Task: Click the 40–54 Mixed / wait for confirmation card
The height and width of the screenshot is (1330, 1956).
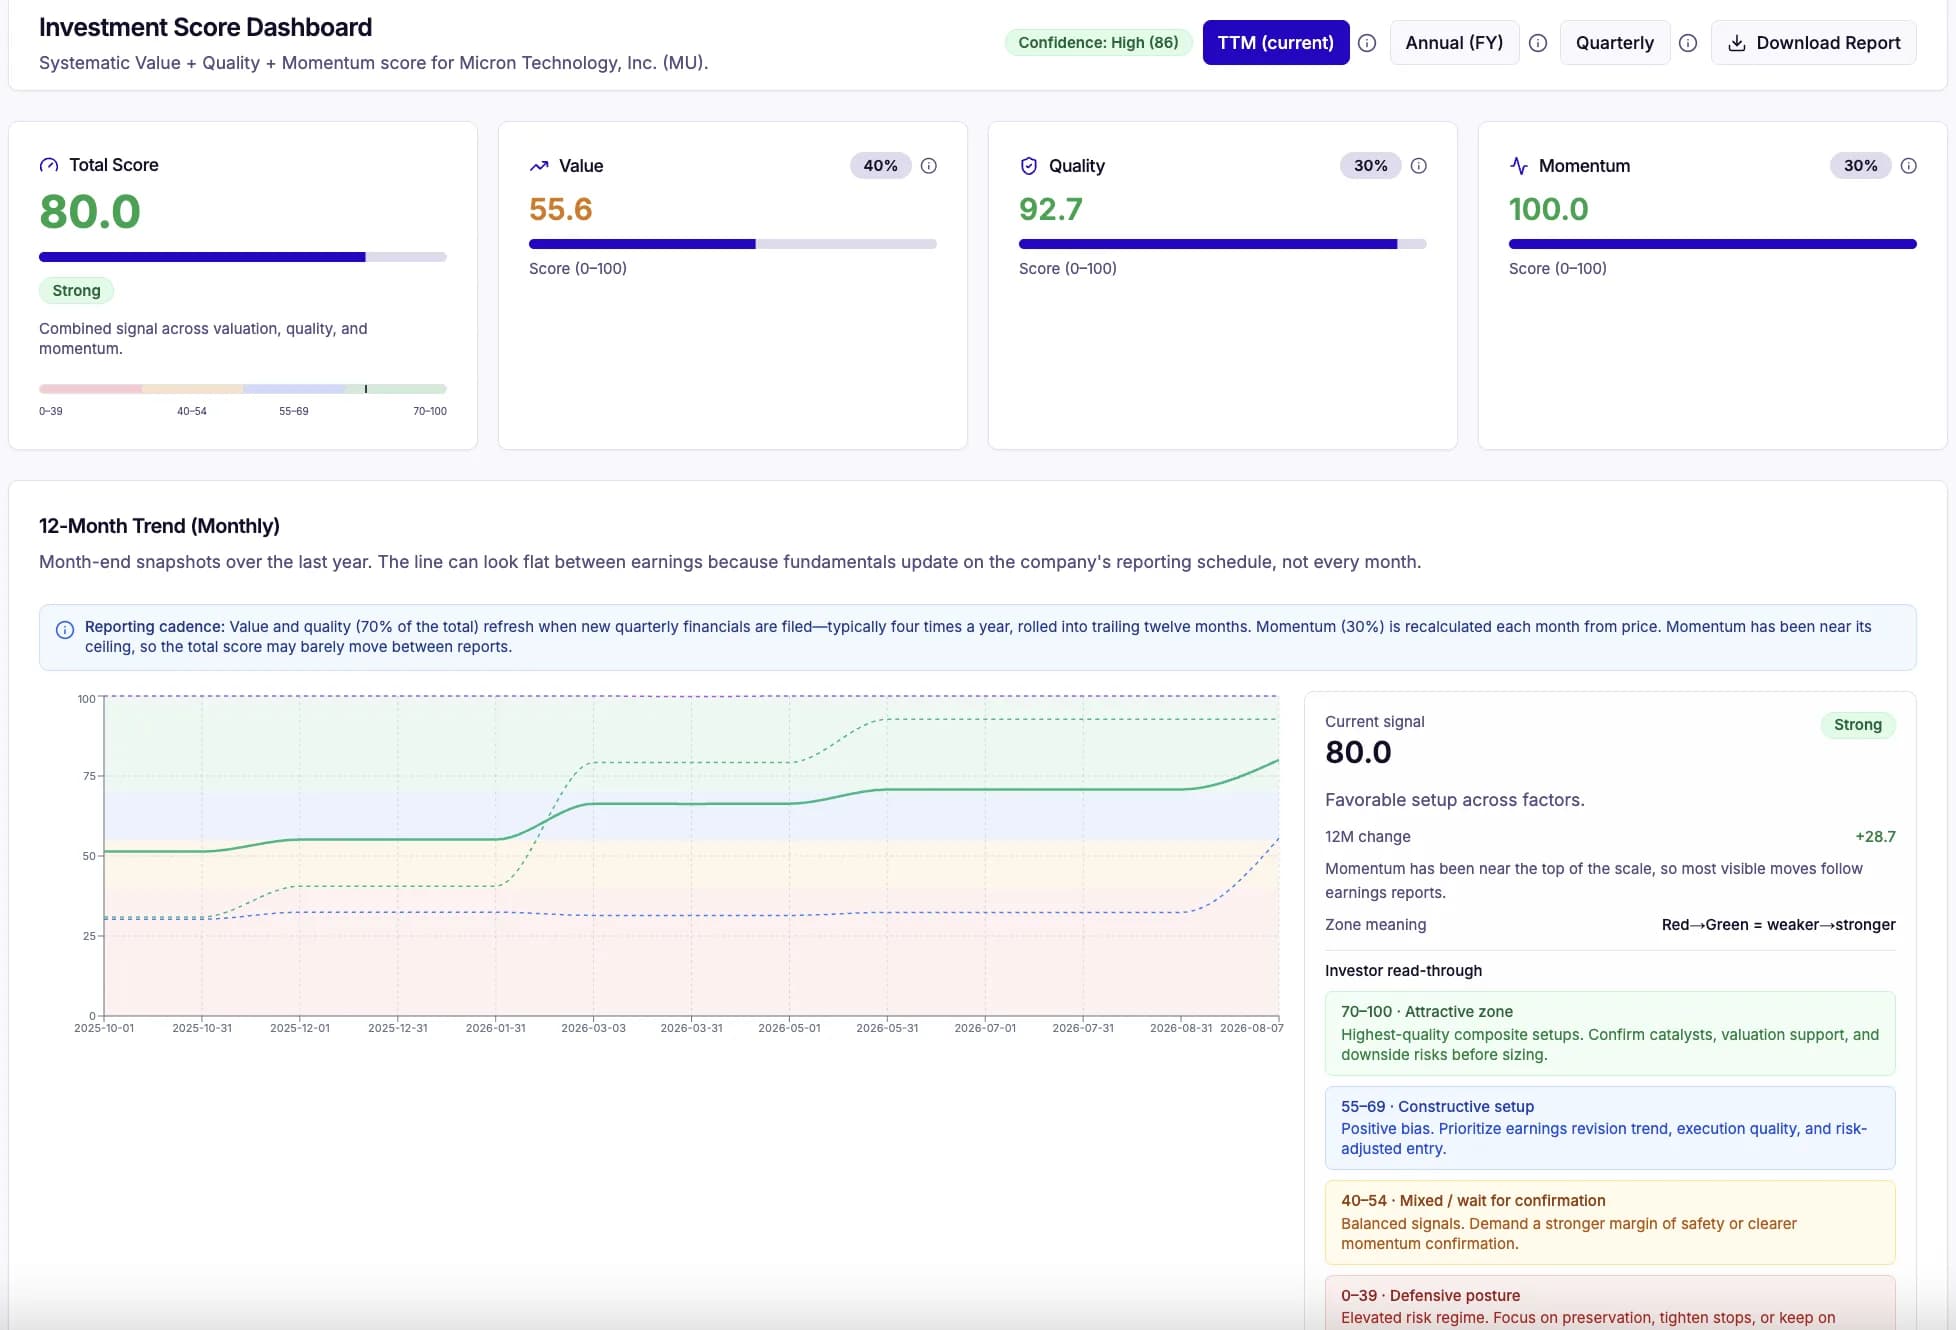Action: point(1610,1222)
